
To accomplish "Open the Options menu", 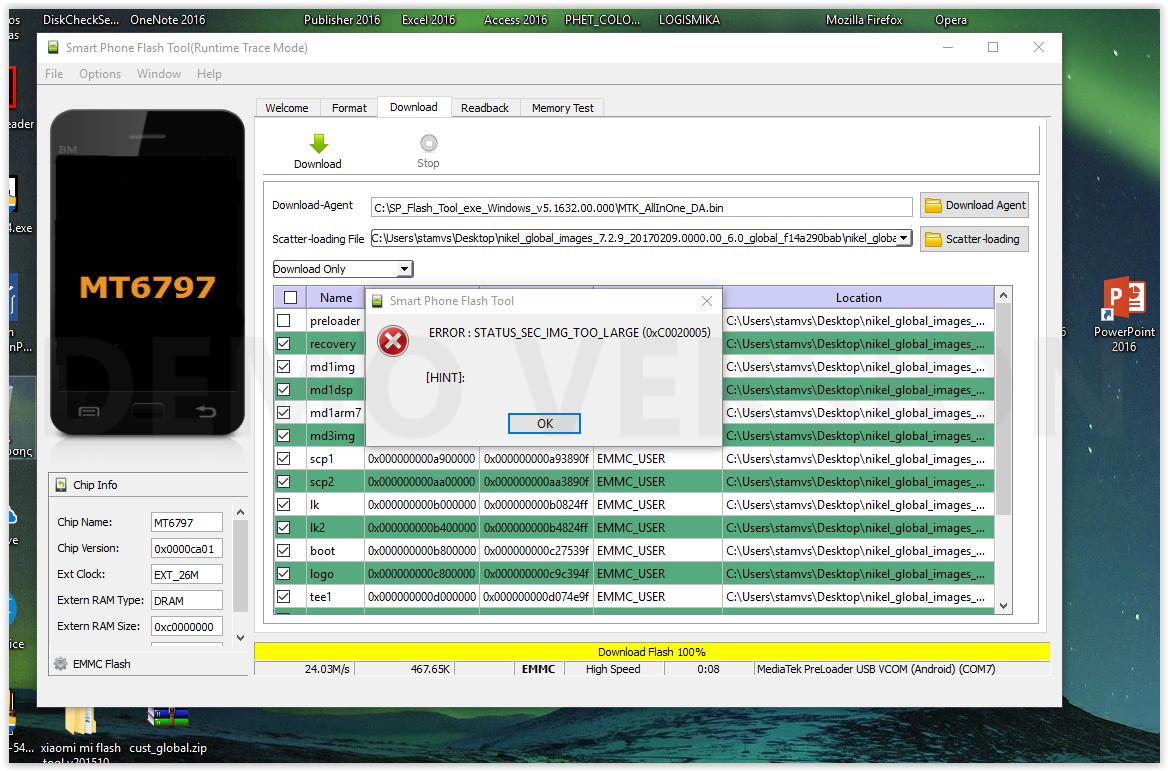I will click(x=100, y=74).
